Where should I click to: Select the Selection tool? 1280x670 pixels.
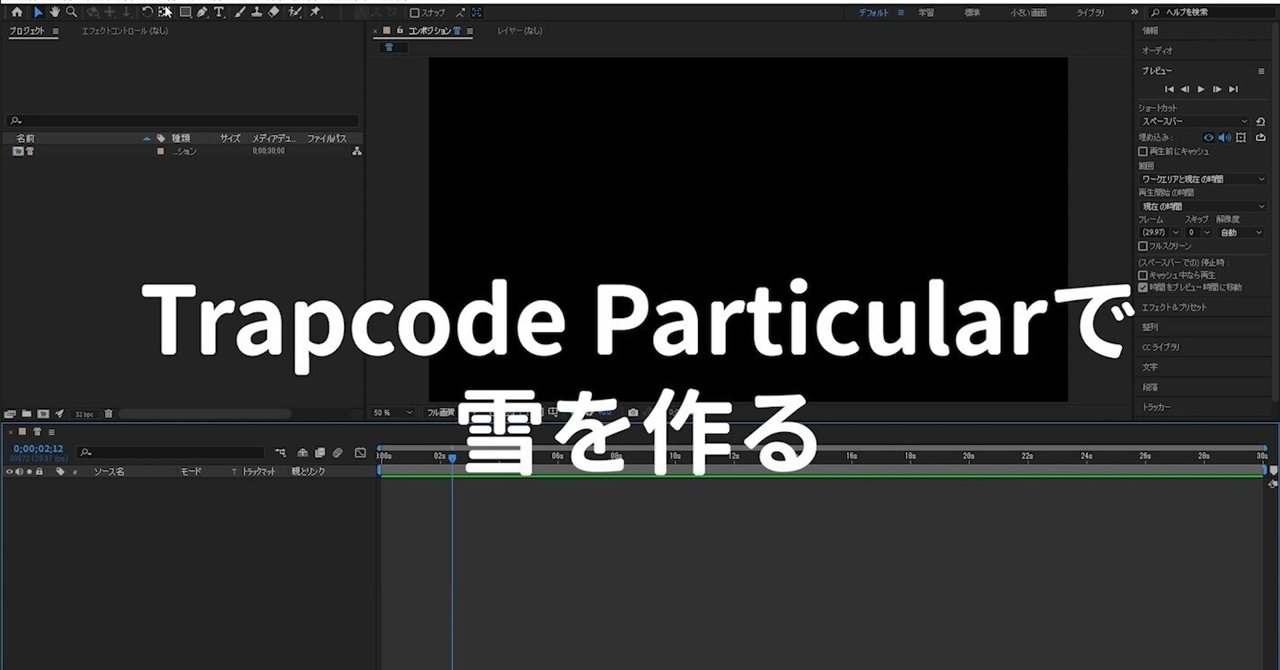[x=37, y=12]
